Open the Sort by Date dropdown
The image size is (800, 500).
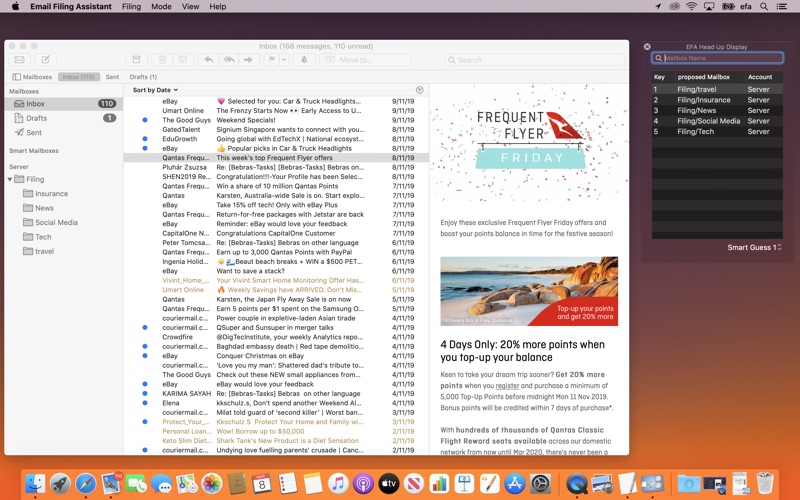click(155, 90)
